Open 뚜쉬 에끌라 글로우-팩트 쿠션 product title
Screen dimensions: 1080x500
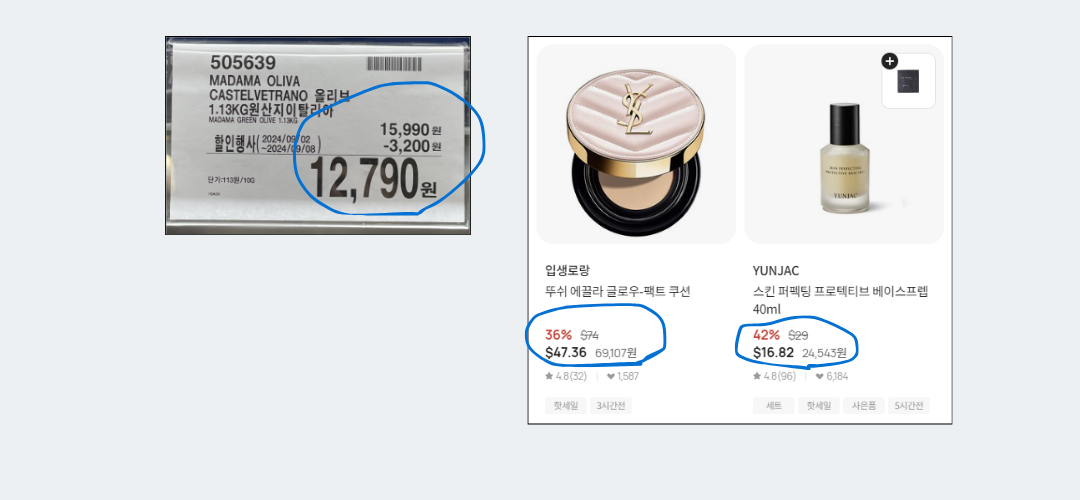click(x=617, y=291)
